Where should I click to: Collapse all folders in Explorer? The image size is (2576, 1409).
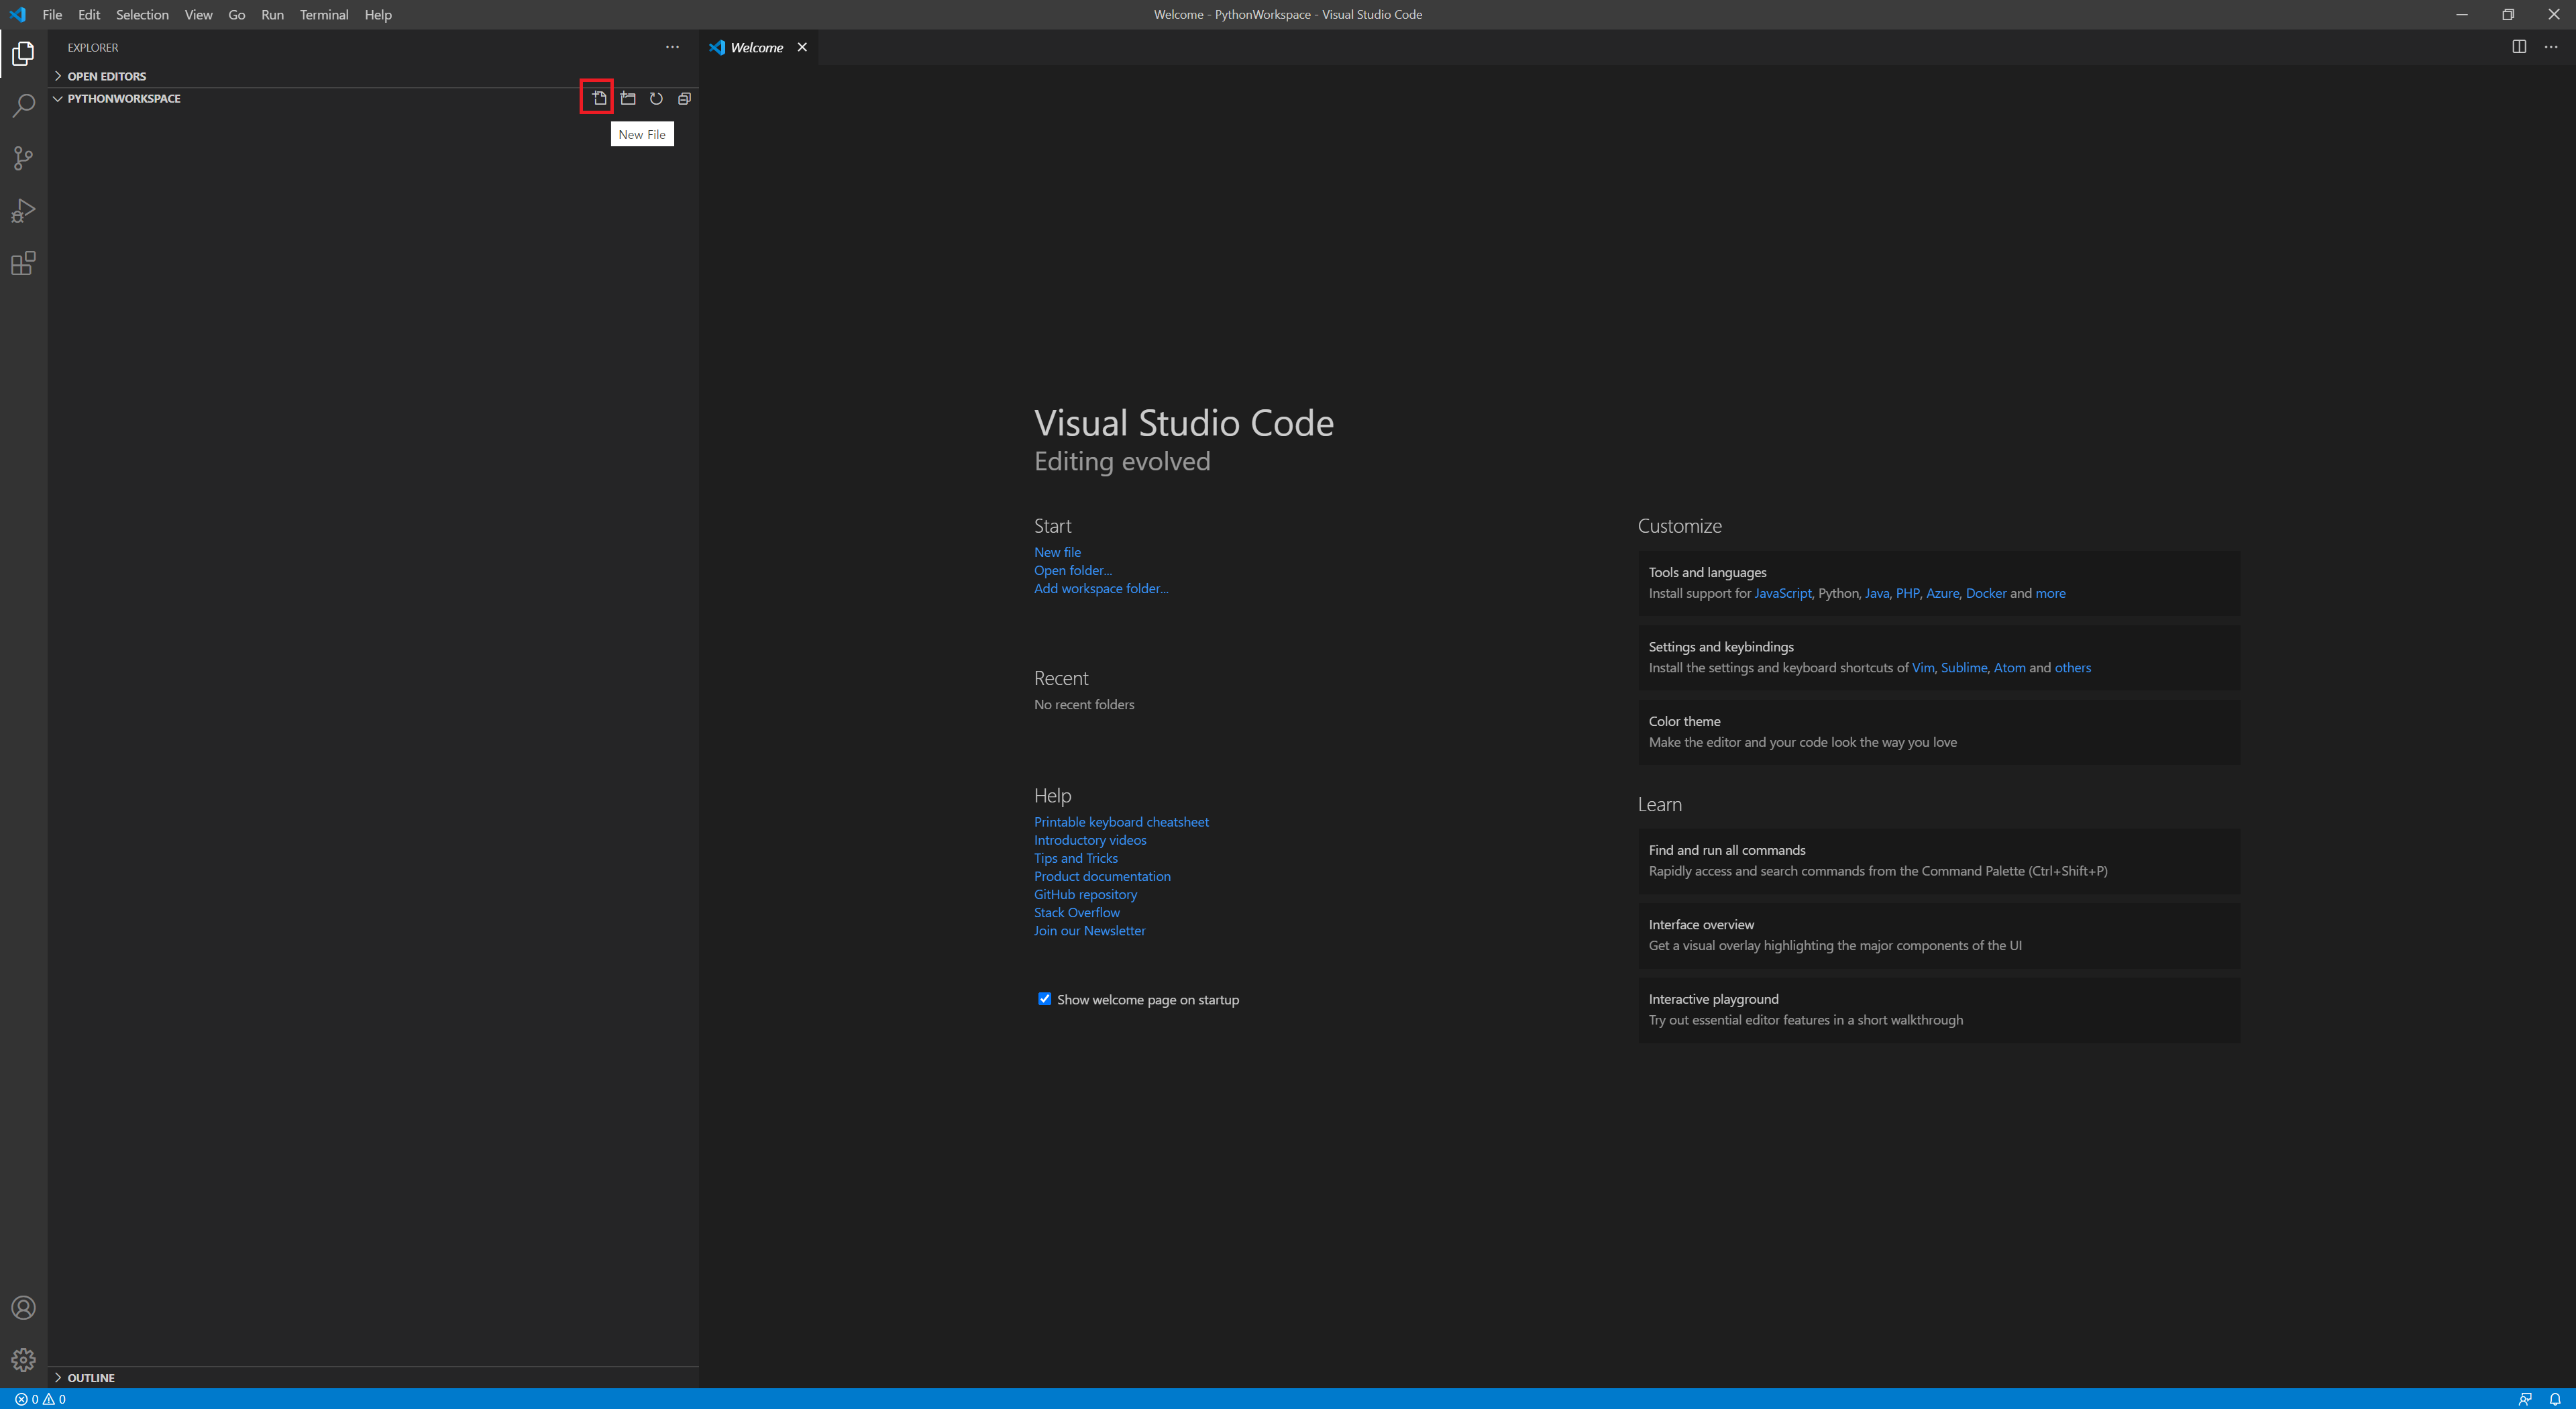point(684,98)
